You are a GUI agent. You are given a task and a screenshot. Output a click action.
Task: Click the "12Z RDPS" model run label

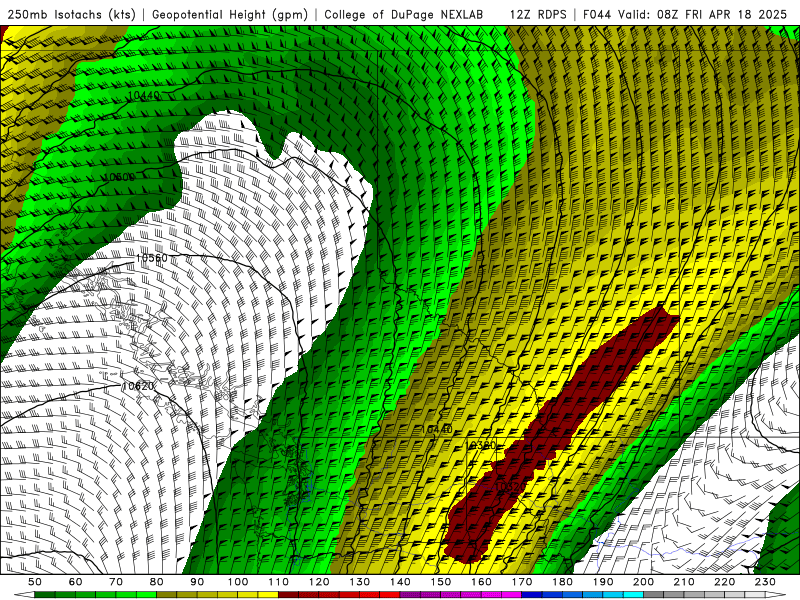point(540,15)
